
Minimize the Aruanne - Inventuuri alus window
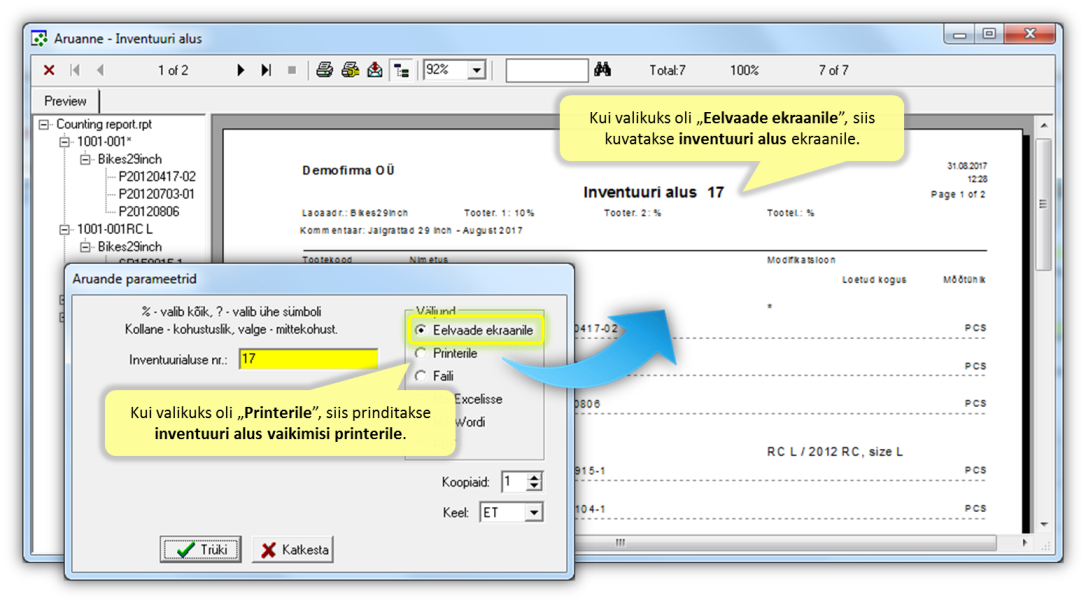click(x=959, y=35)
